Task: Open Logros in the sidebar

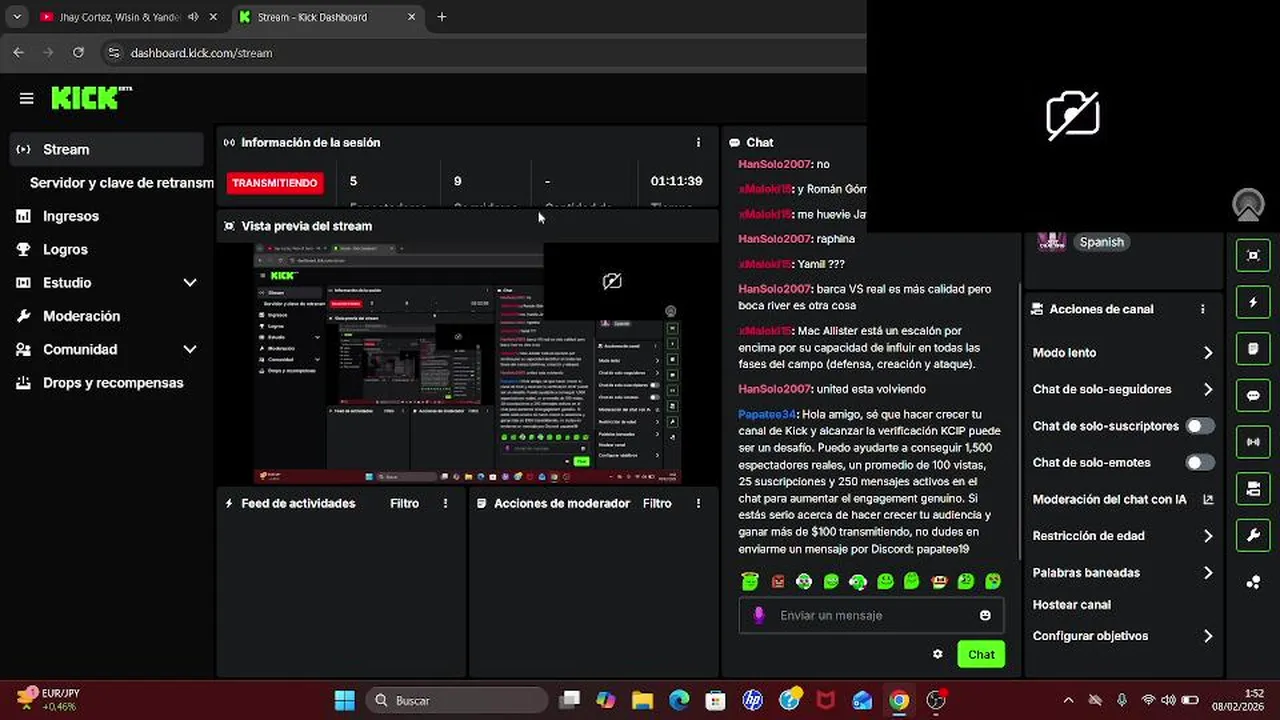Action: (x=65, y=249)
